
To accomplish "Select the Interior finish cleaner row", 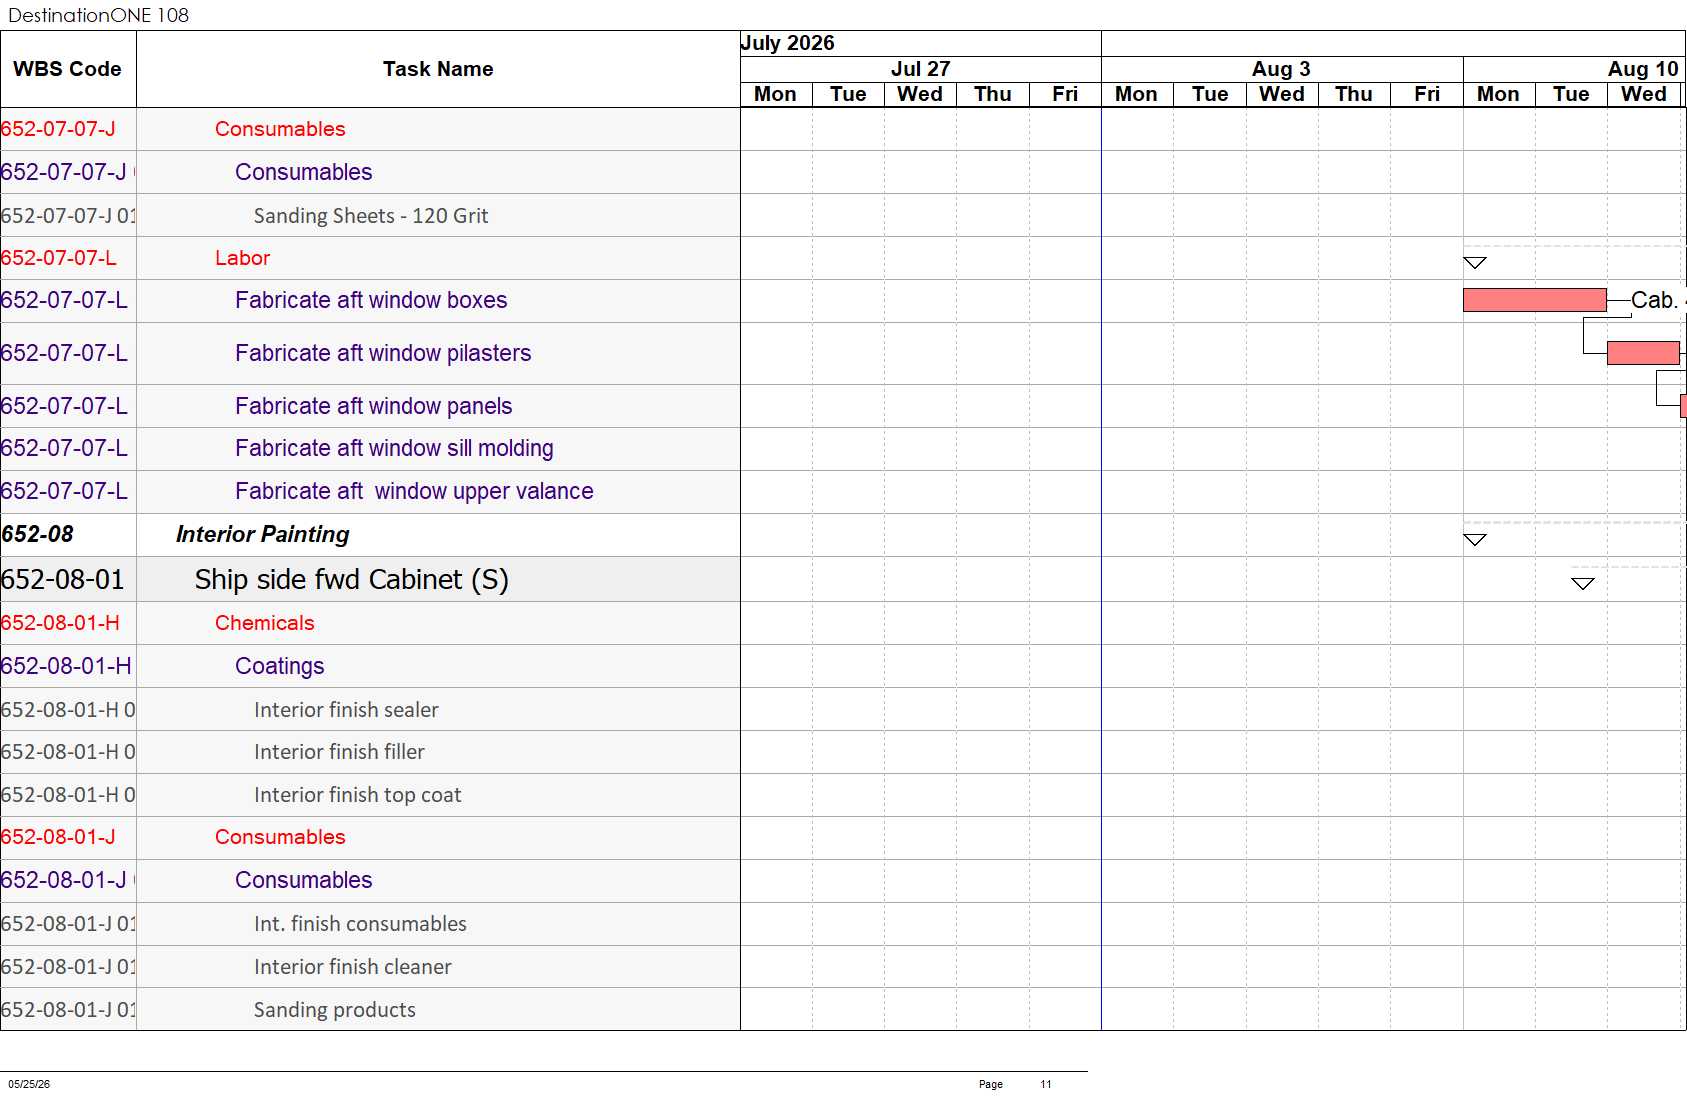I will pyautogui.click(x=370, y=967).
